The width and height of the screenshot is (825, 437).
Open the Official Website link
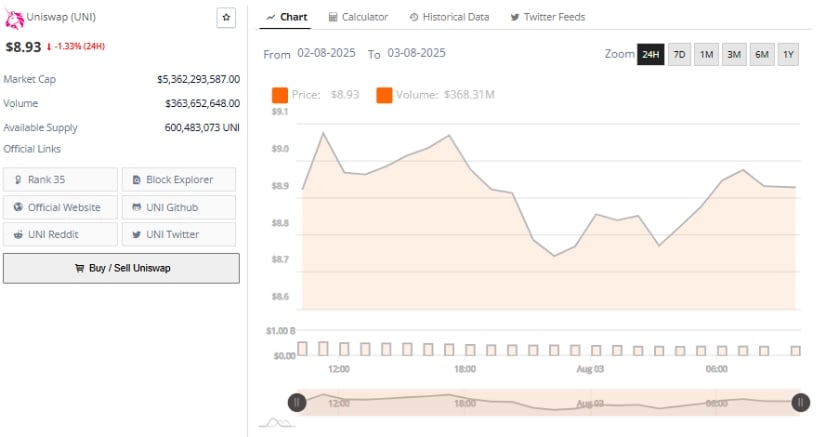[61, 207]
